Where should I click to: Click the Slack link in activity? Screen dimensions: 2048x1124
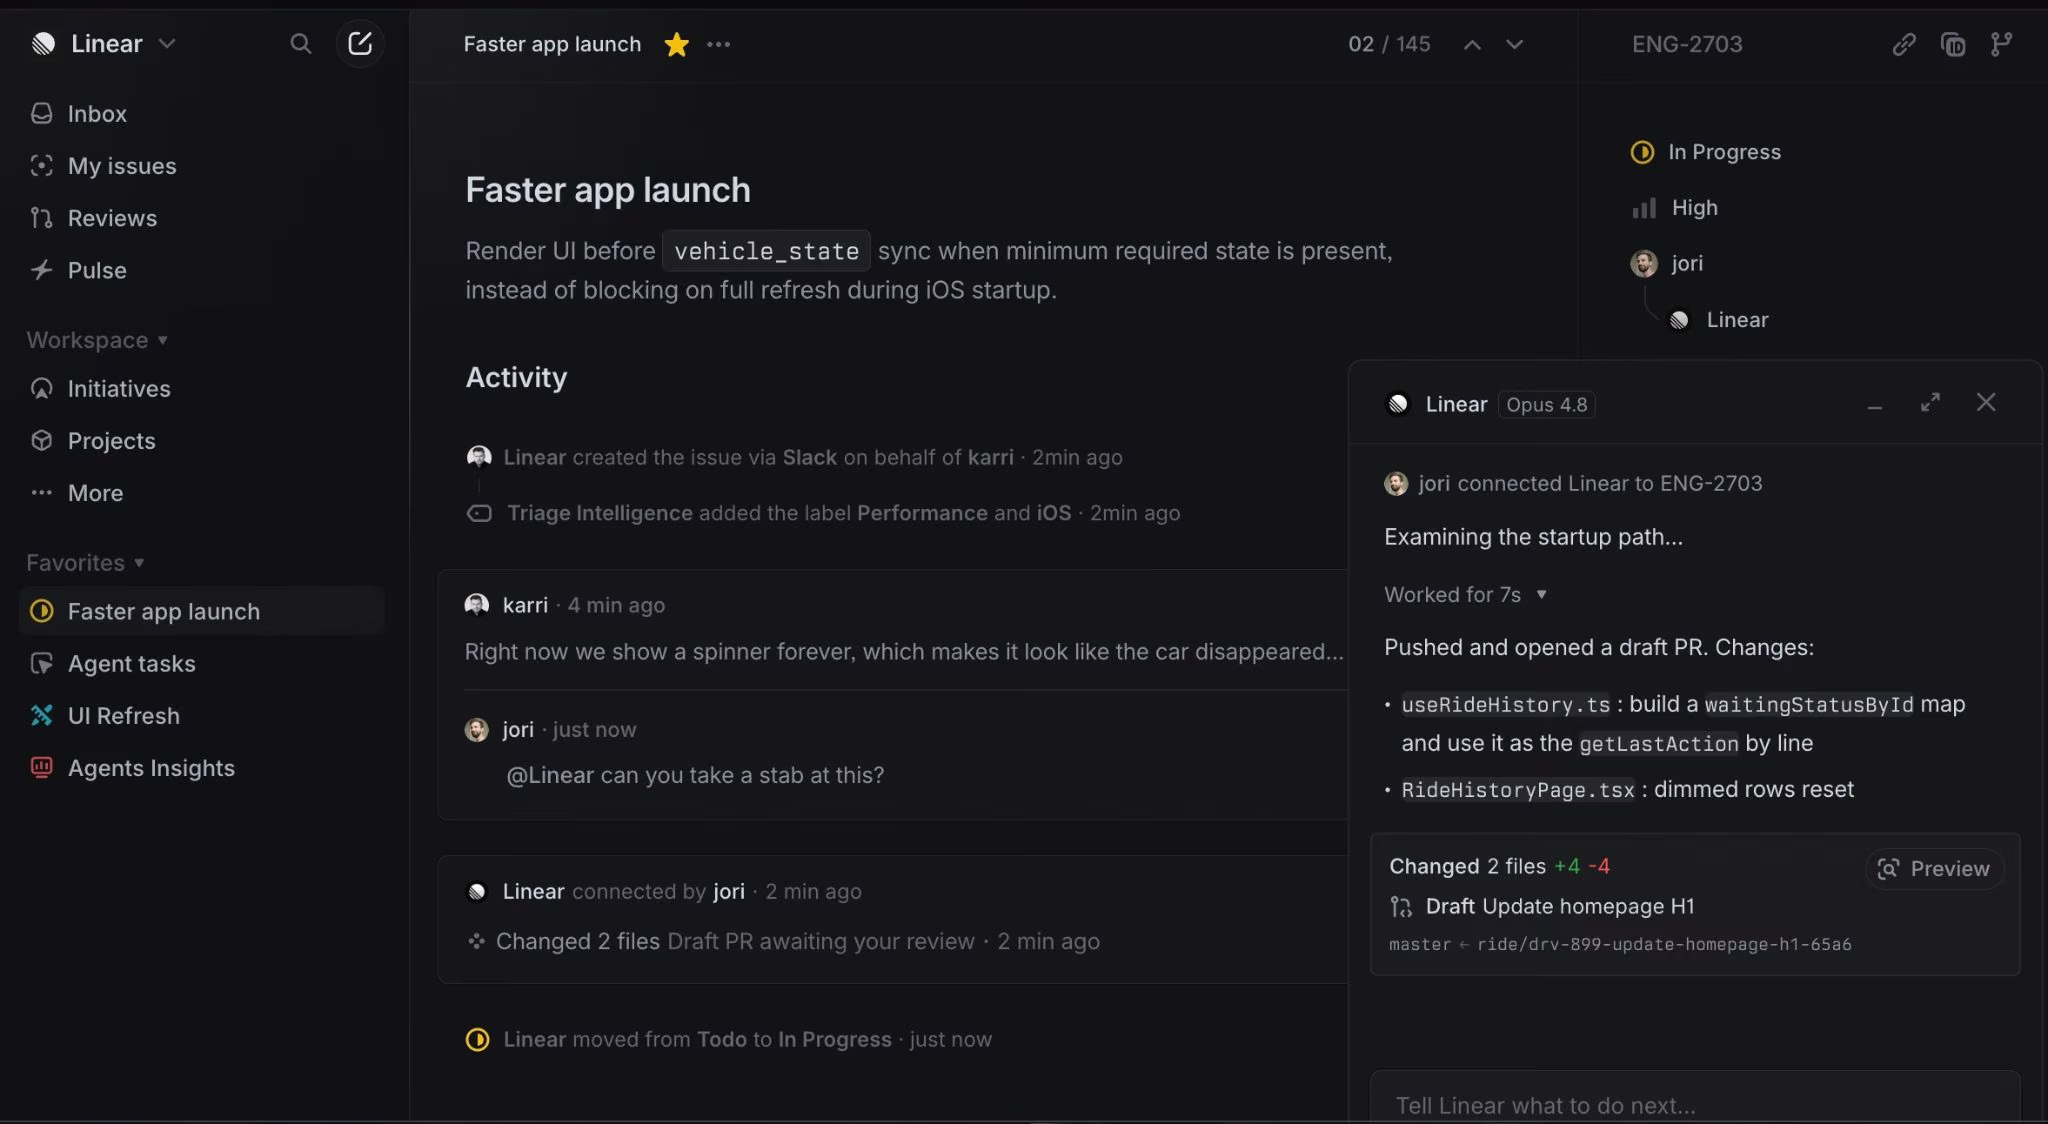pyautogui.click(x=809, y=458)
